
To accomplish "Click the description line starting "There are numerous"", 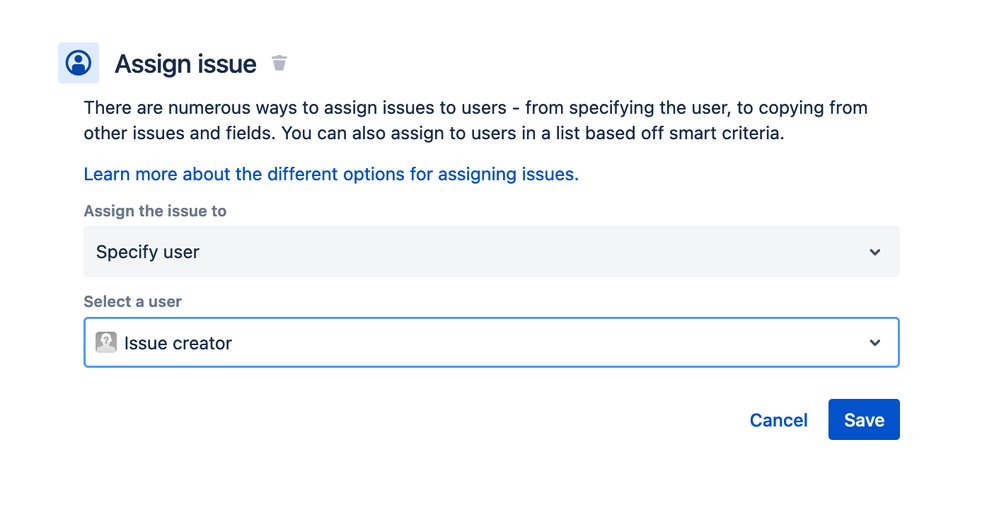I will 475,108.
